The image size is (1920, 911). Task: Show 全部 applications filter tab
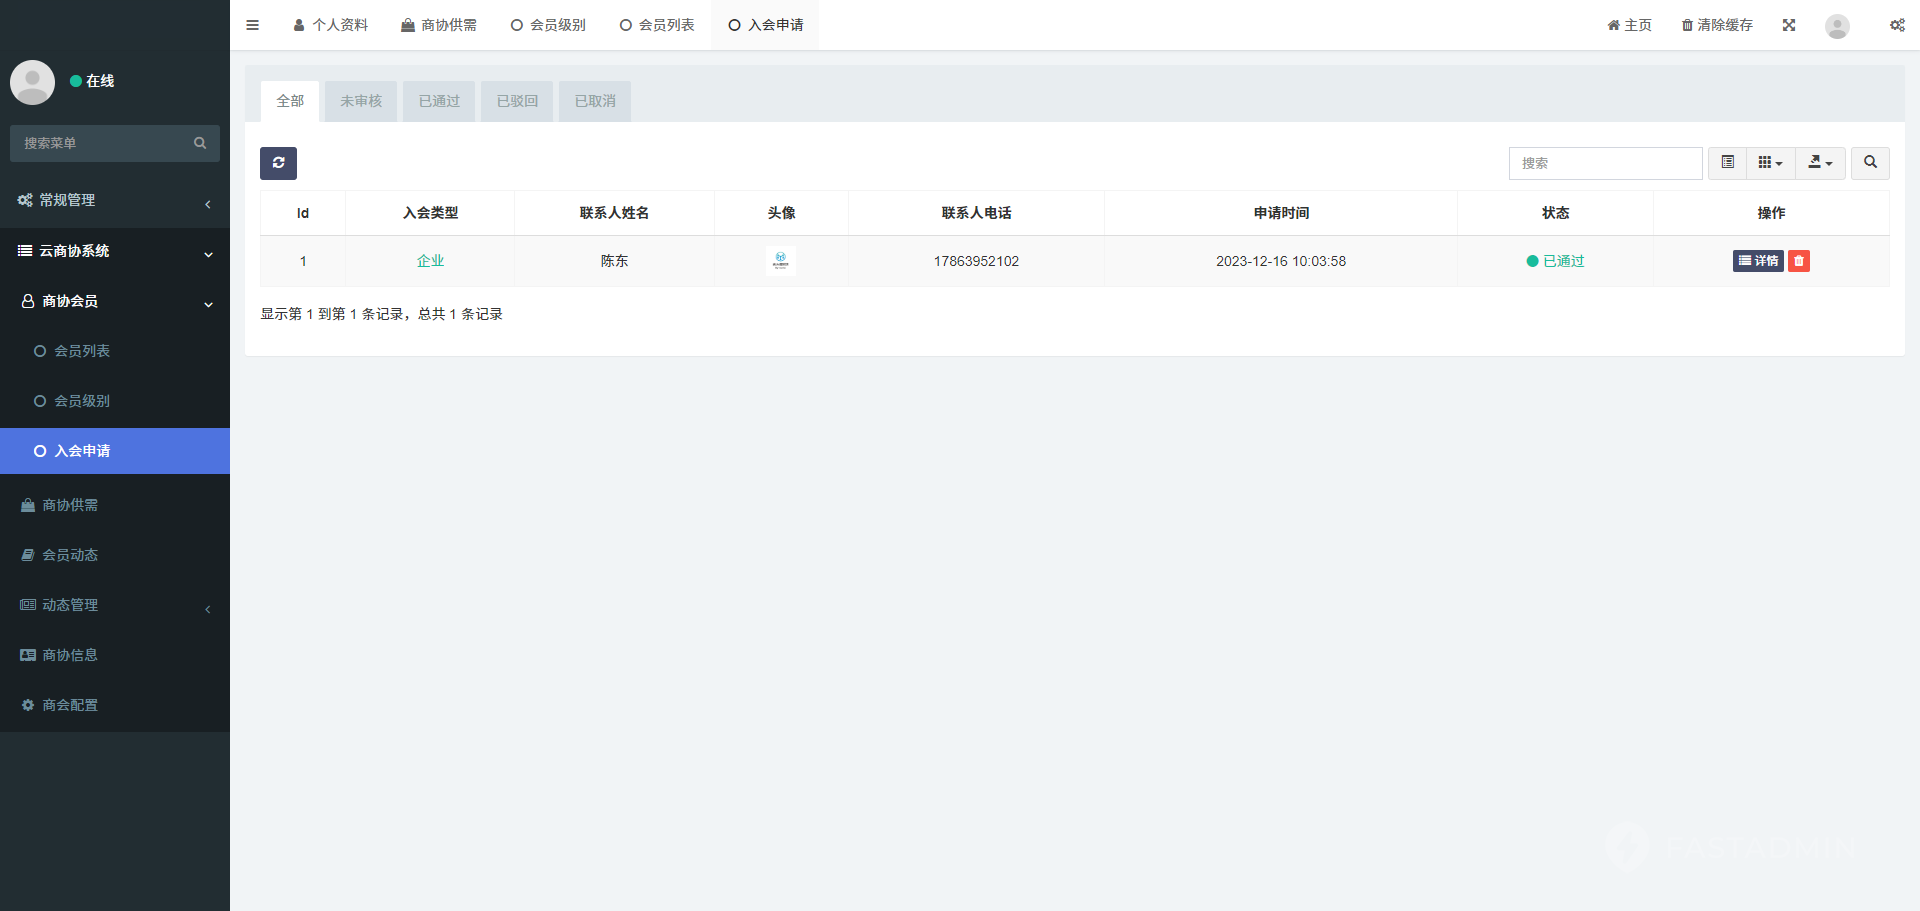(x=290, y=101)
